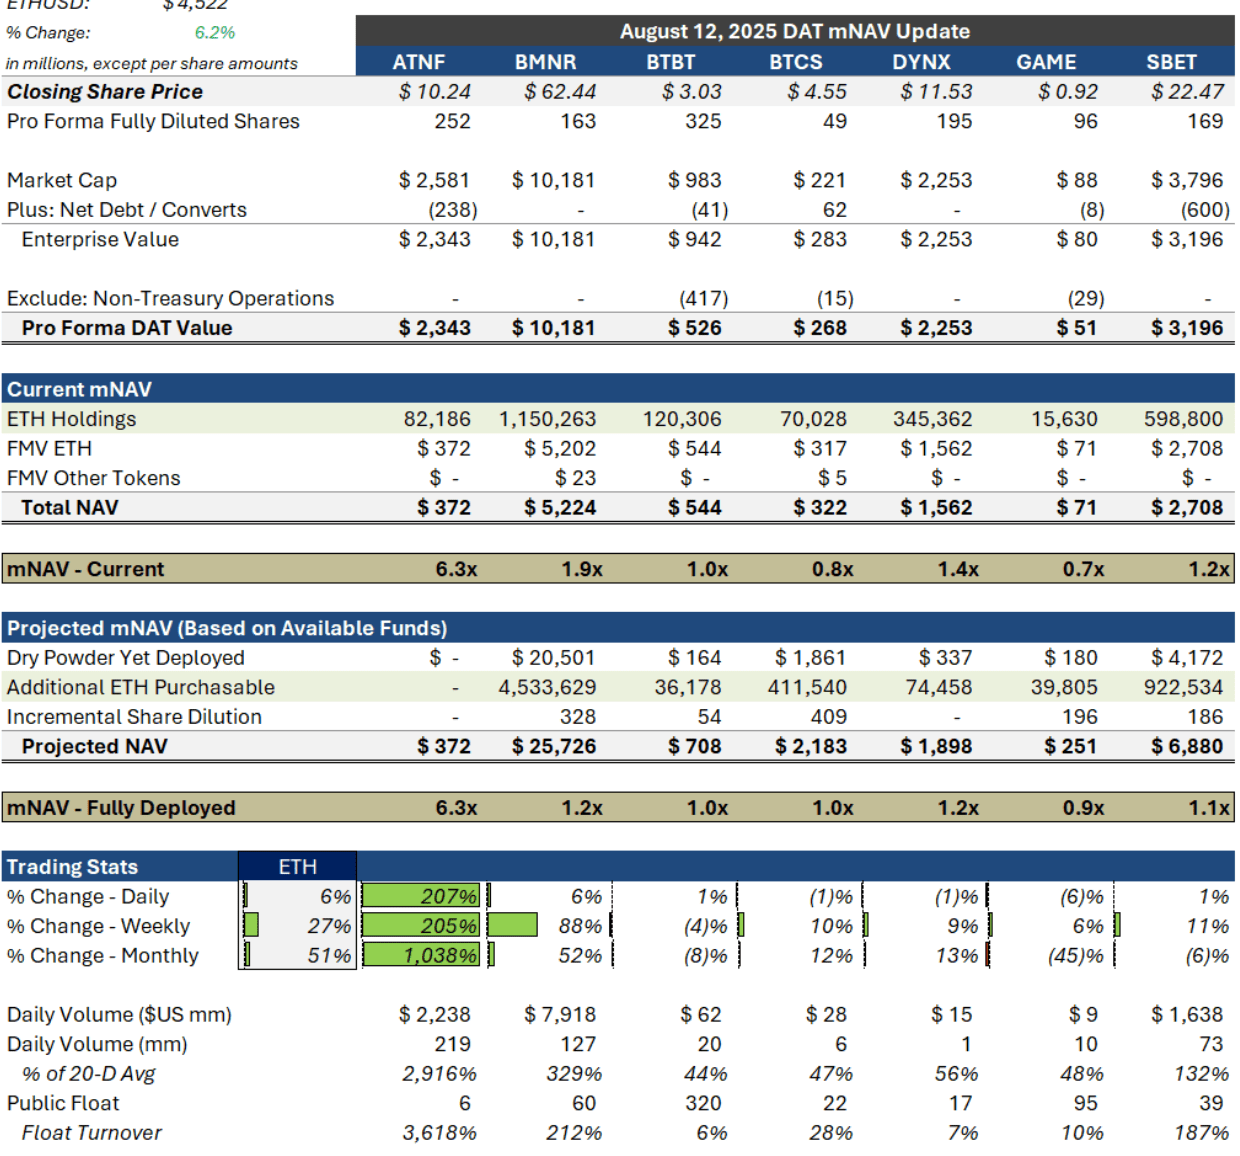This screenshot has width=1240, height=1156.
Task: Click ATNF closing price $ 10.24
Action: [434, 92]
